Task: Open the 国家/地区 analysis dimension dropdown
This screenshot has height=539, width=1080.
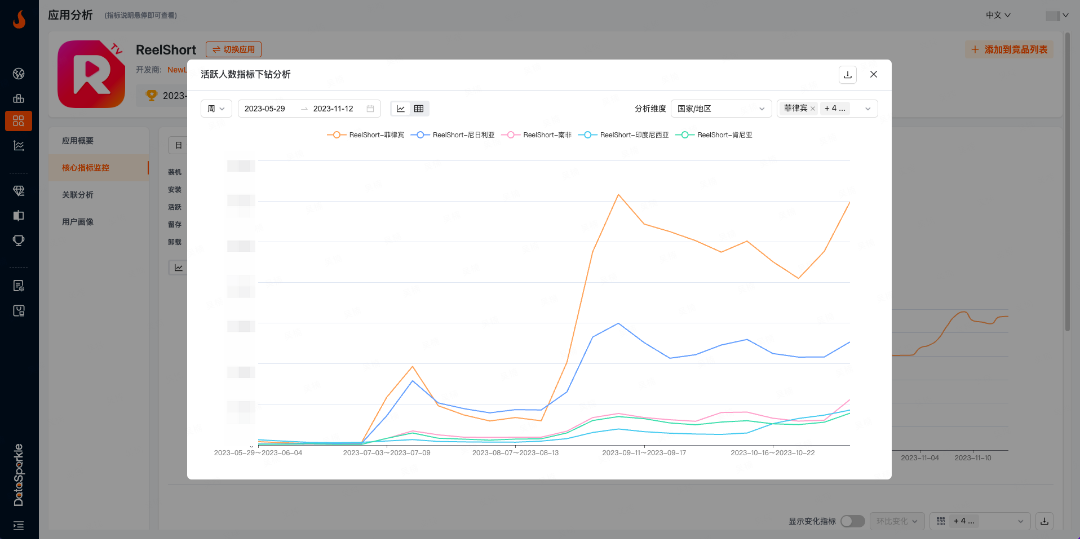Action: click(x=720, y=108)
